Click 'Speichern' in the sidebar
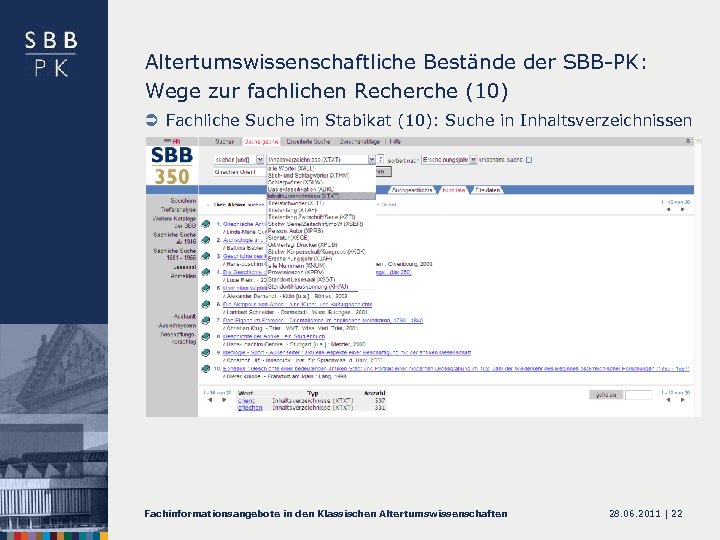The height and width of the screenshot is (540, 720). pos(183,201)
